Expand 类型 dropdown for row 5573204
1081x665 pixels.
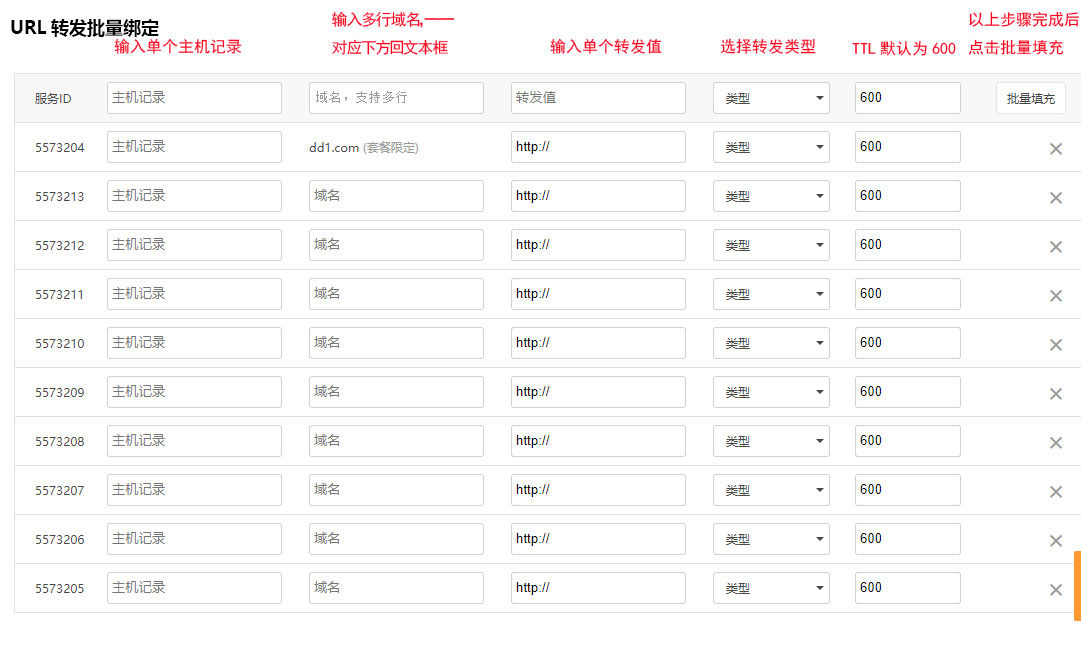click(x=771, y=147)
